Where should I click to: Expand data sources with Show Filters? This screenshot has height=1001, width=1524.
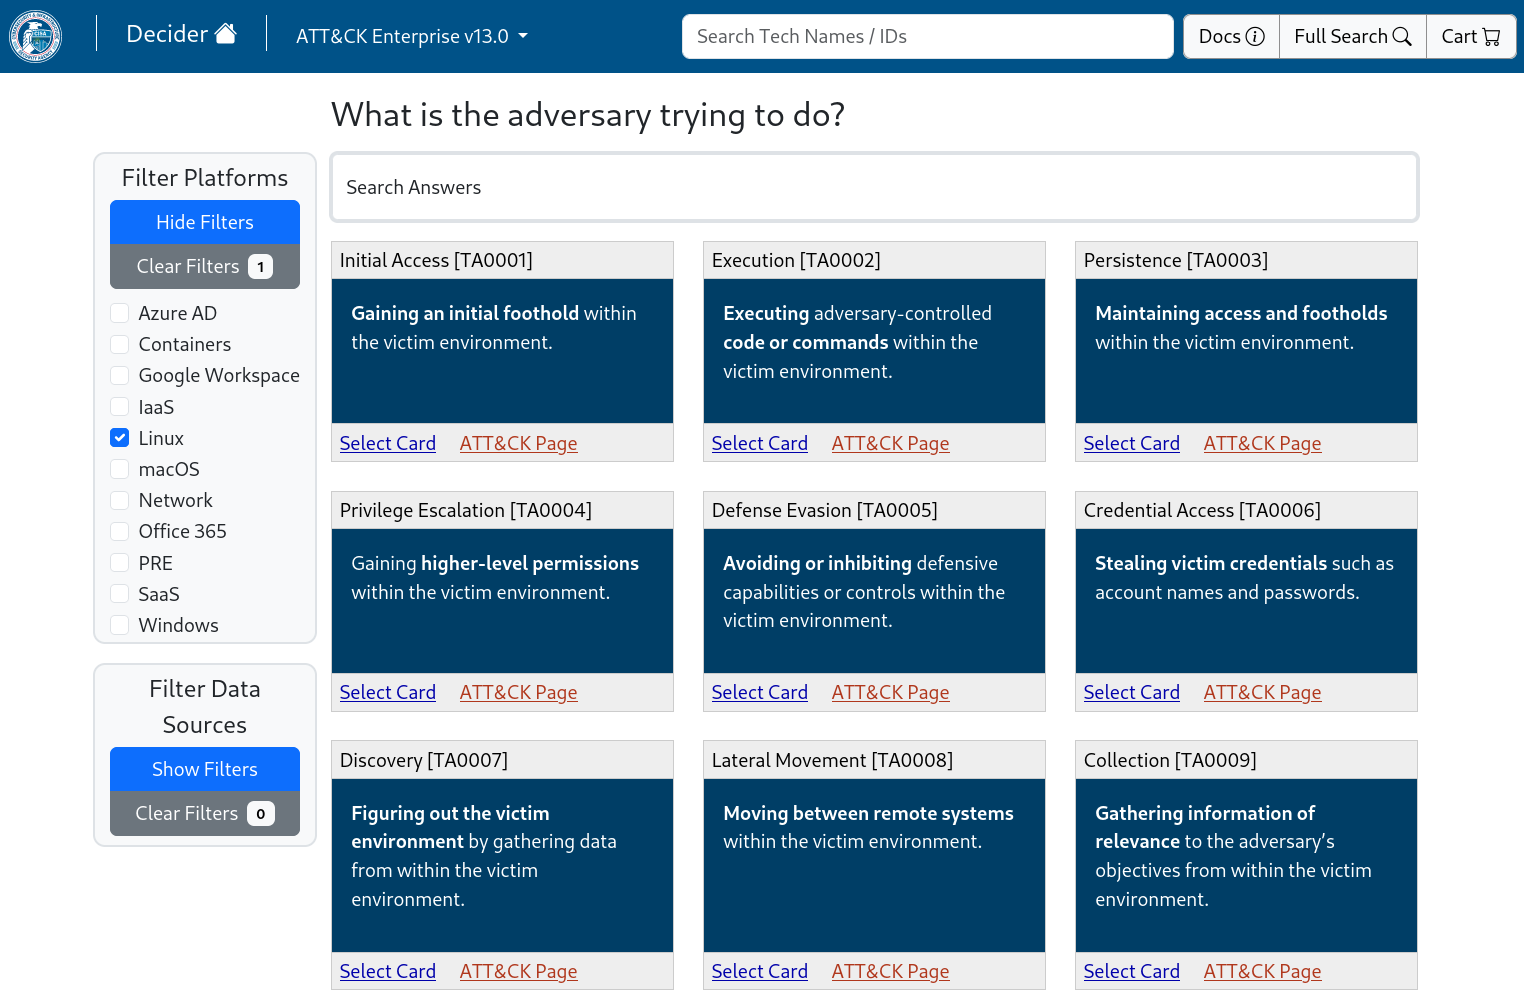point(205,769)
